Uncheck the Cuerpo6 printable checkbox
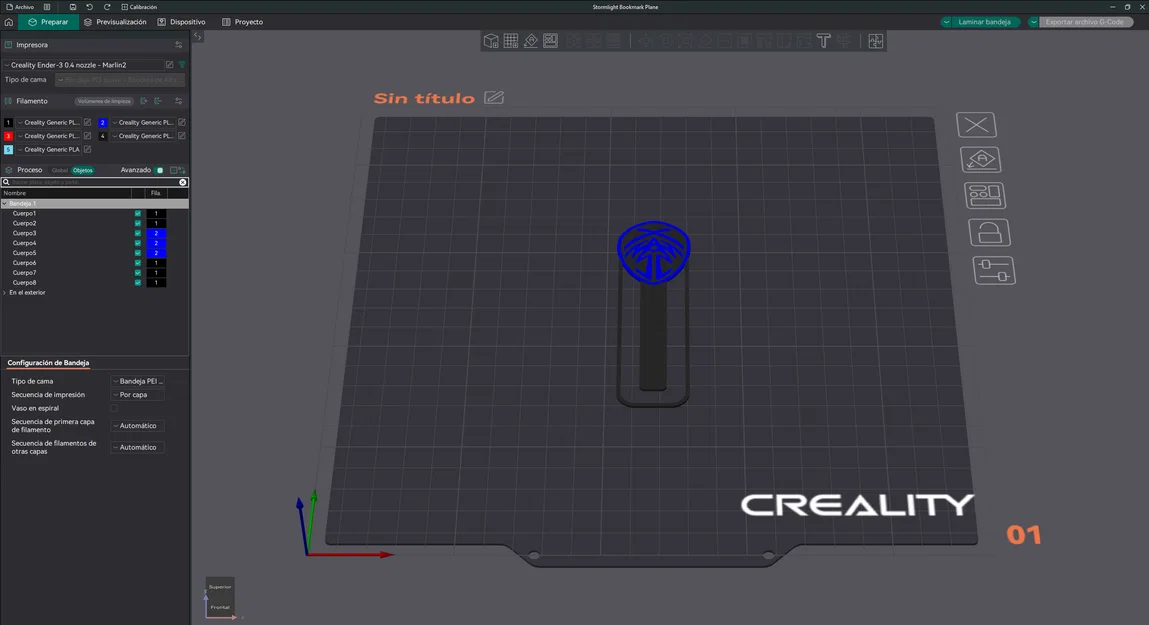Viewport: 1149px width, 625px height. [x=138, y=263]
